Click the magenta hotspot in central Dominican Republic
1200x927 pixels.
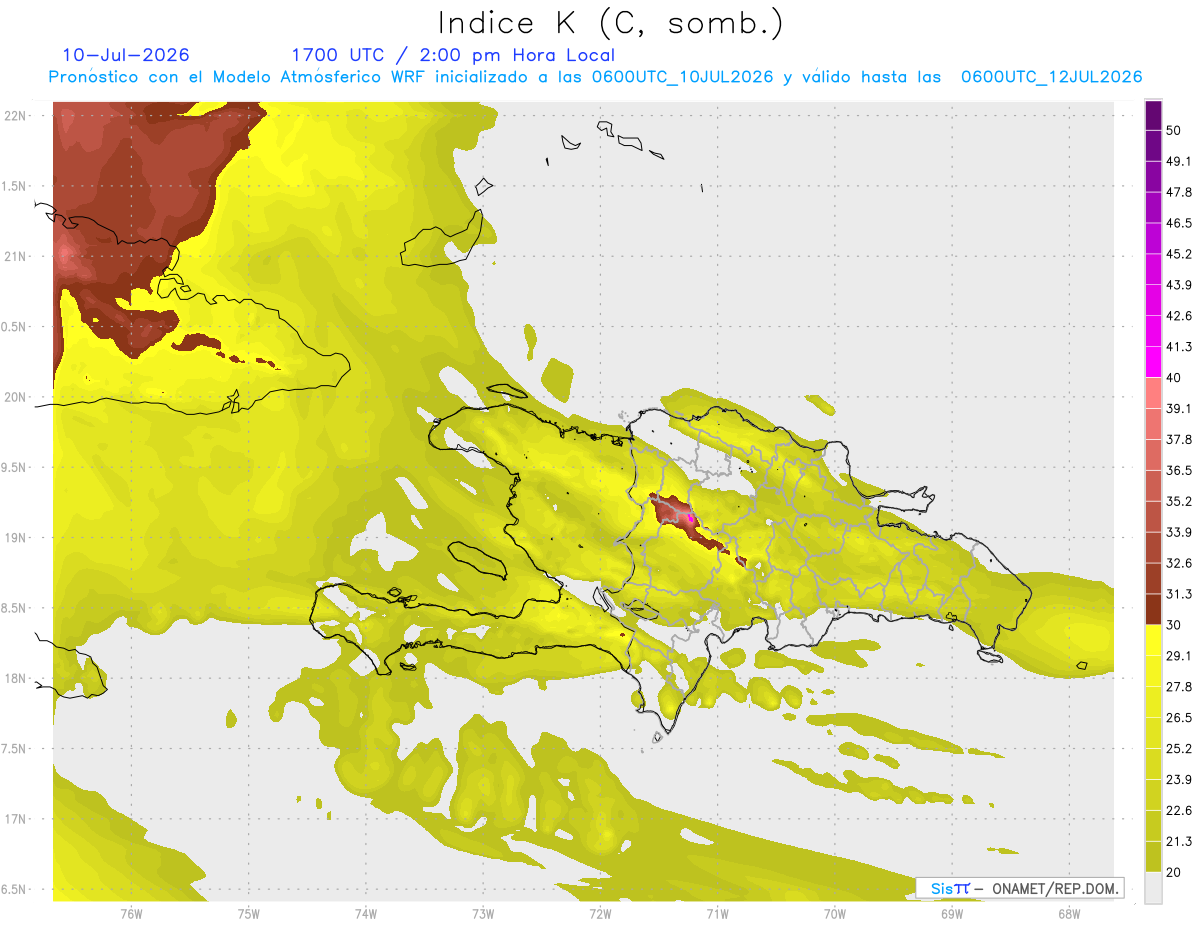click(x=691, y=519)
